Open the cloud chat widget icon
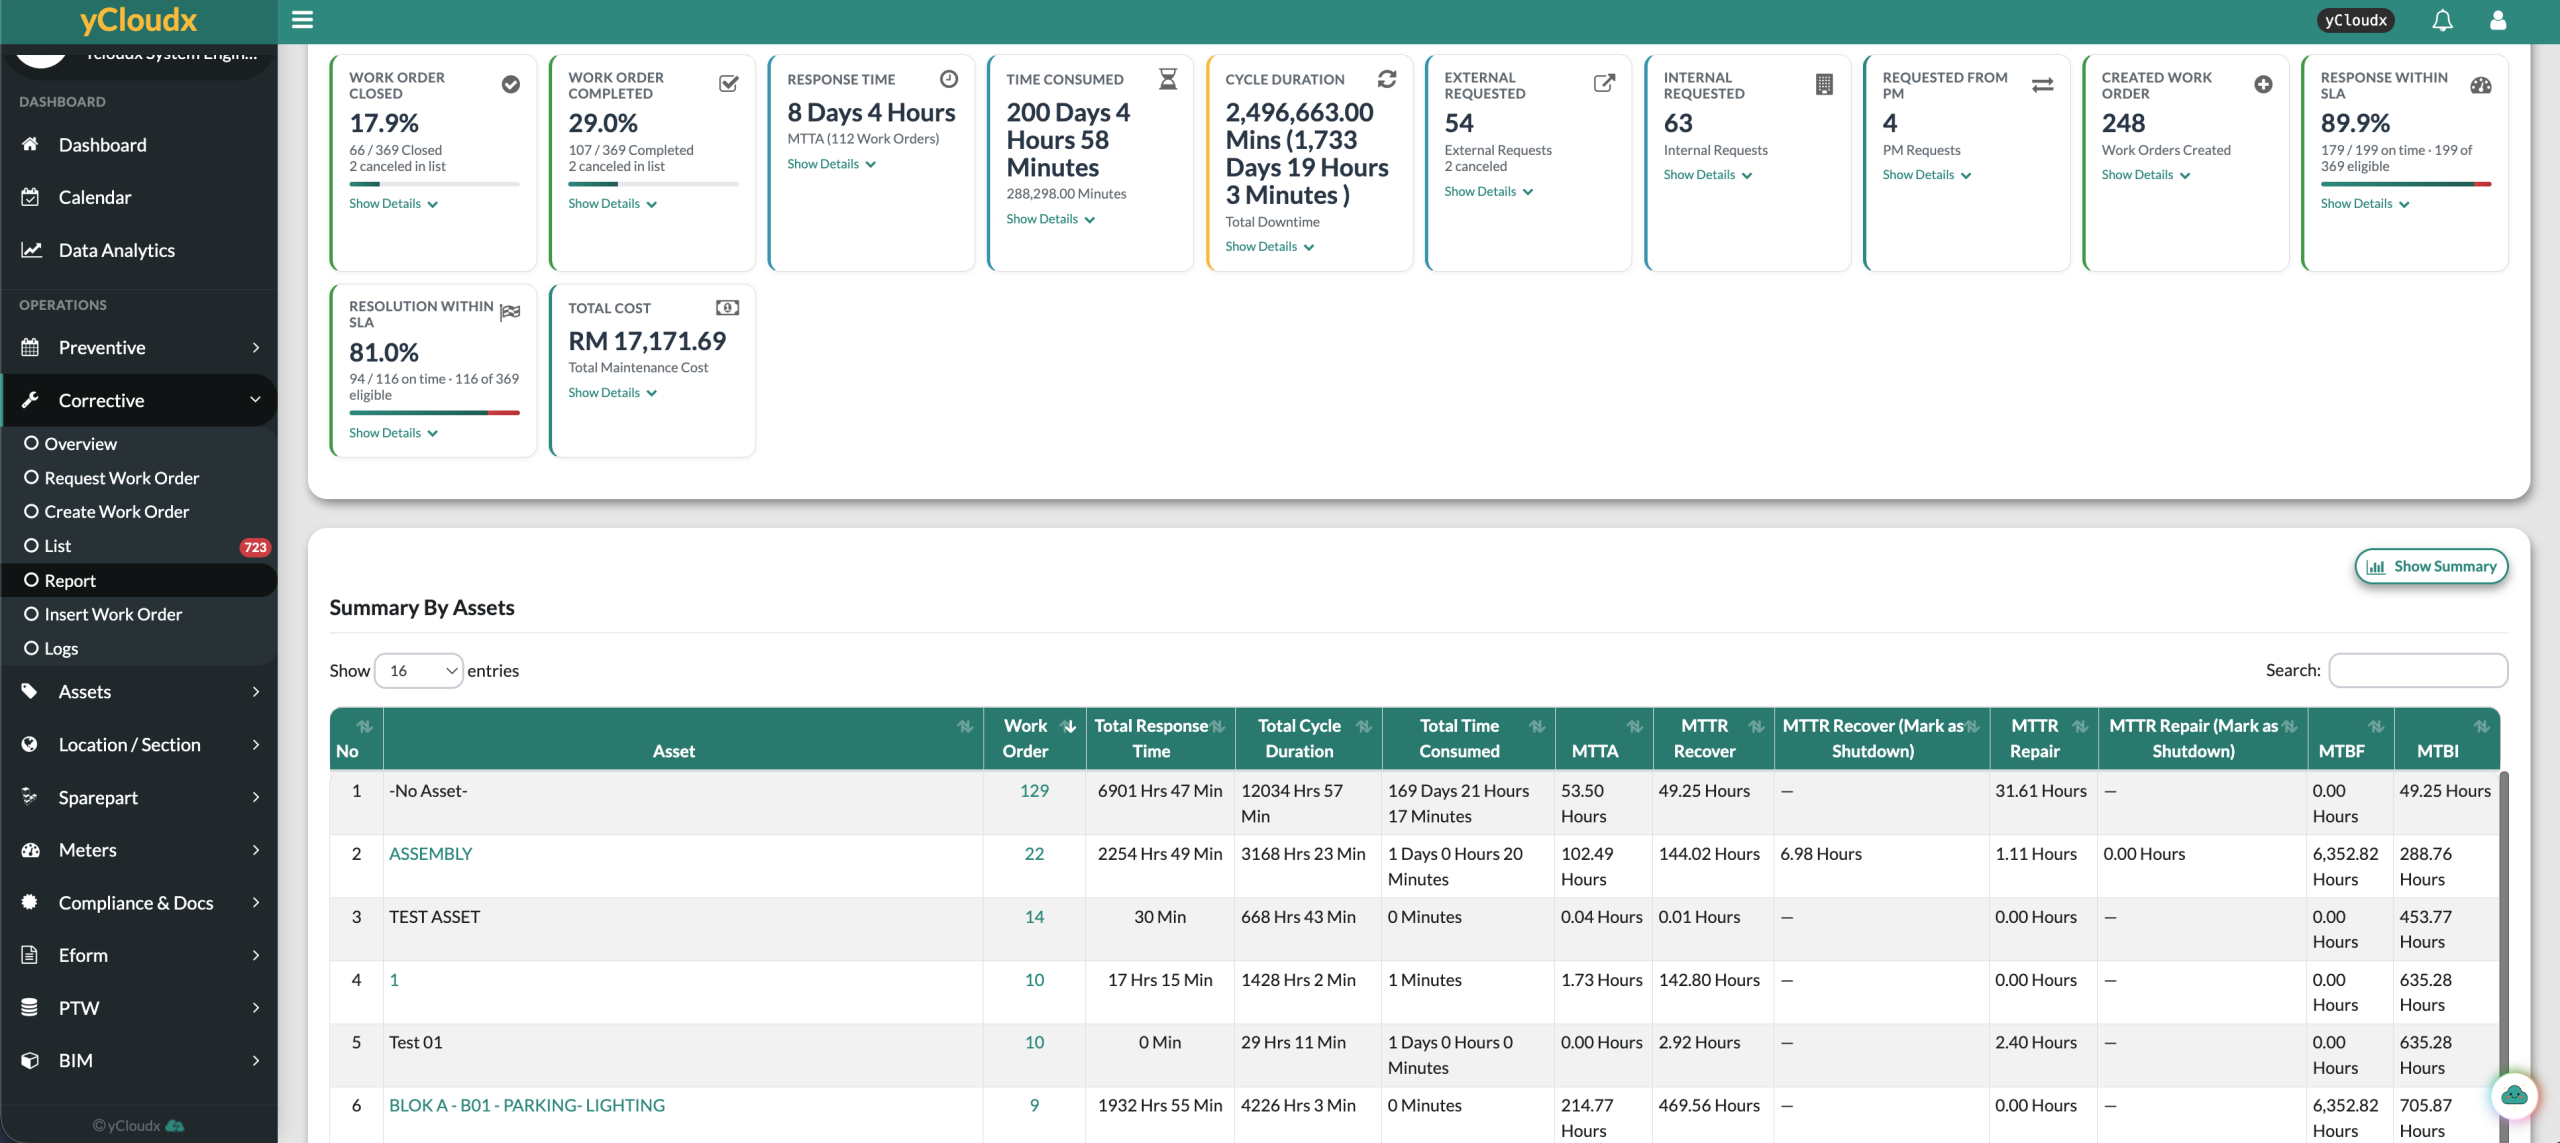Viewport: 2560px width, 1143px height. pyautogui.click(x=2514, y=1095)
